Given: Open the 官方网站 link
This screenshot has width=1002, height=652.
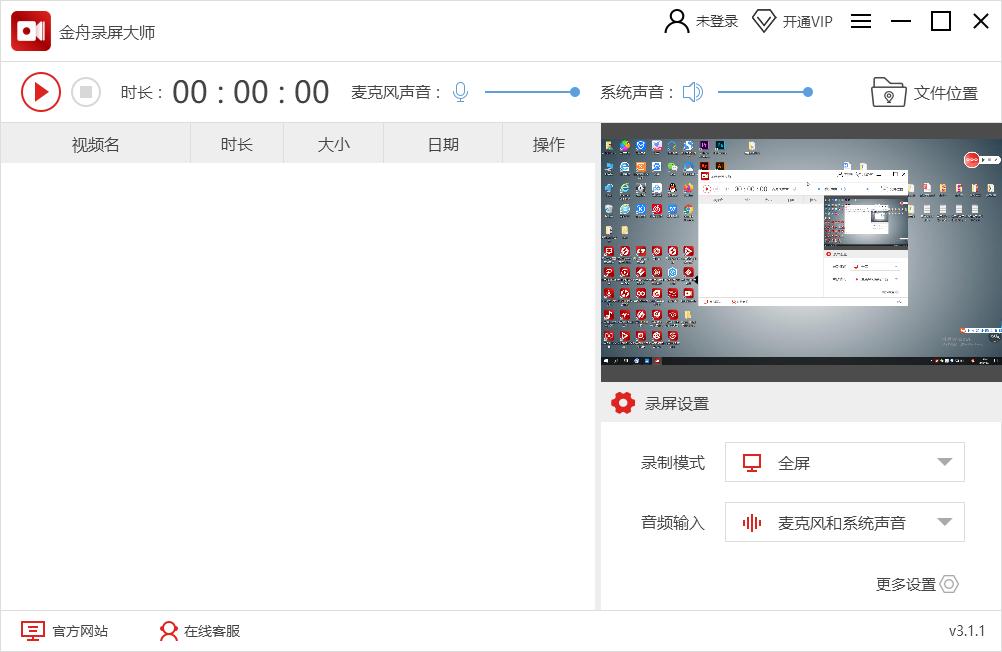Looking at the screenshot, I should [x=65, y=631].
